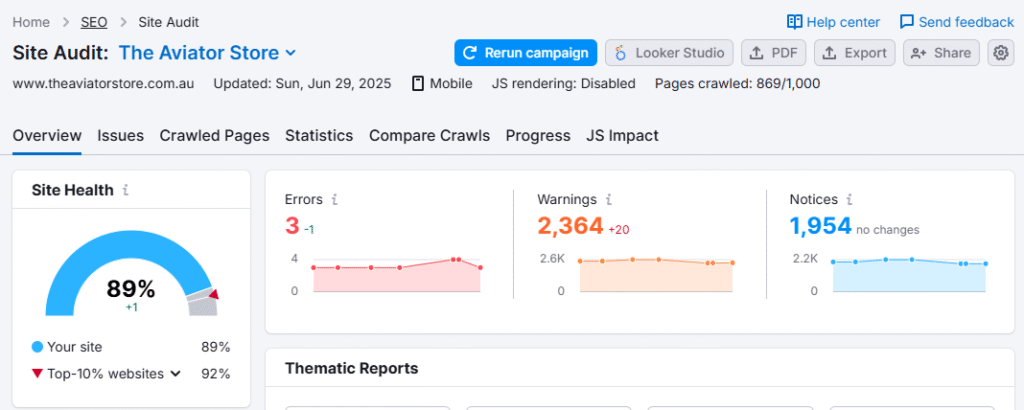The image size is (1024, 410).
Task: Click Share button
Action: (941, 53)
